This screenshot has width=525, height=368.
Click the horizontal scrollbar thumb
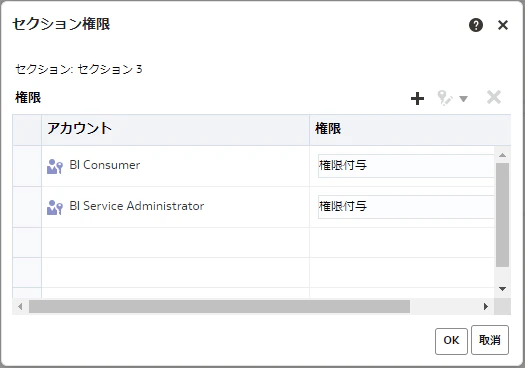click(219, 306)
